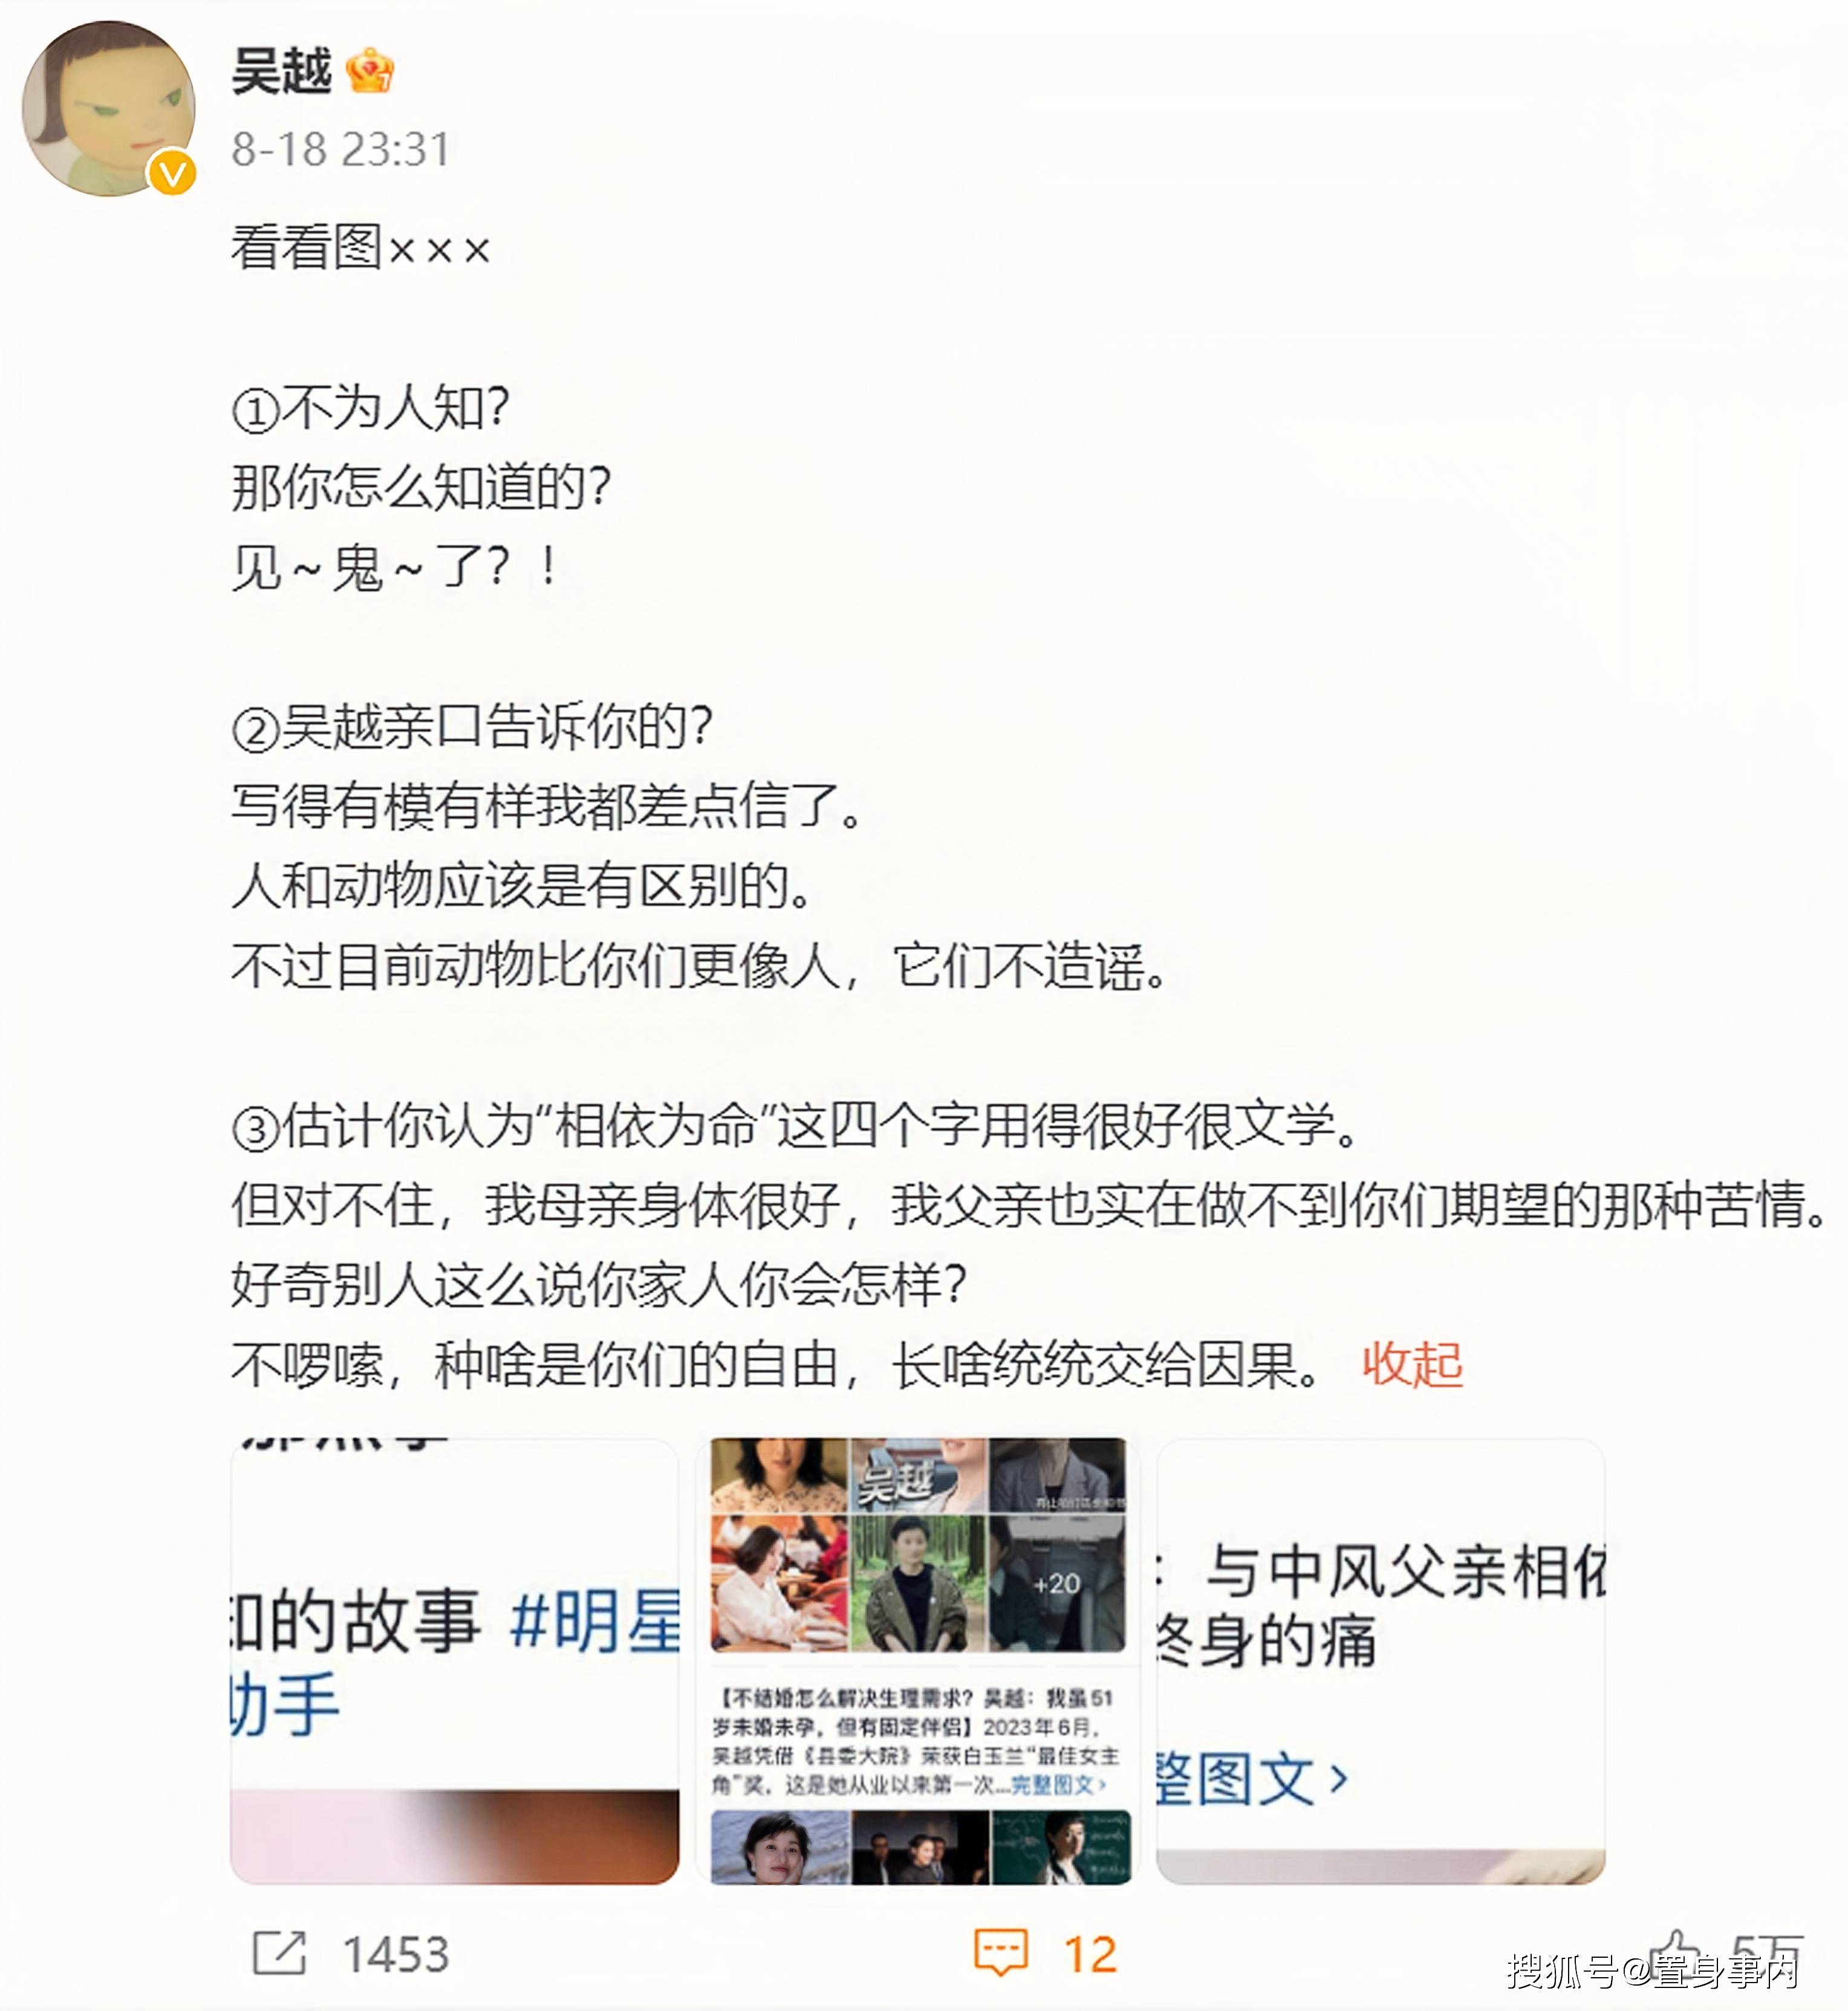
Task: Click the orange verified V badge
Action: coord(172,173)
